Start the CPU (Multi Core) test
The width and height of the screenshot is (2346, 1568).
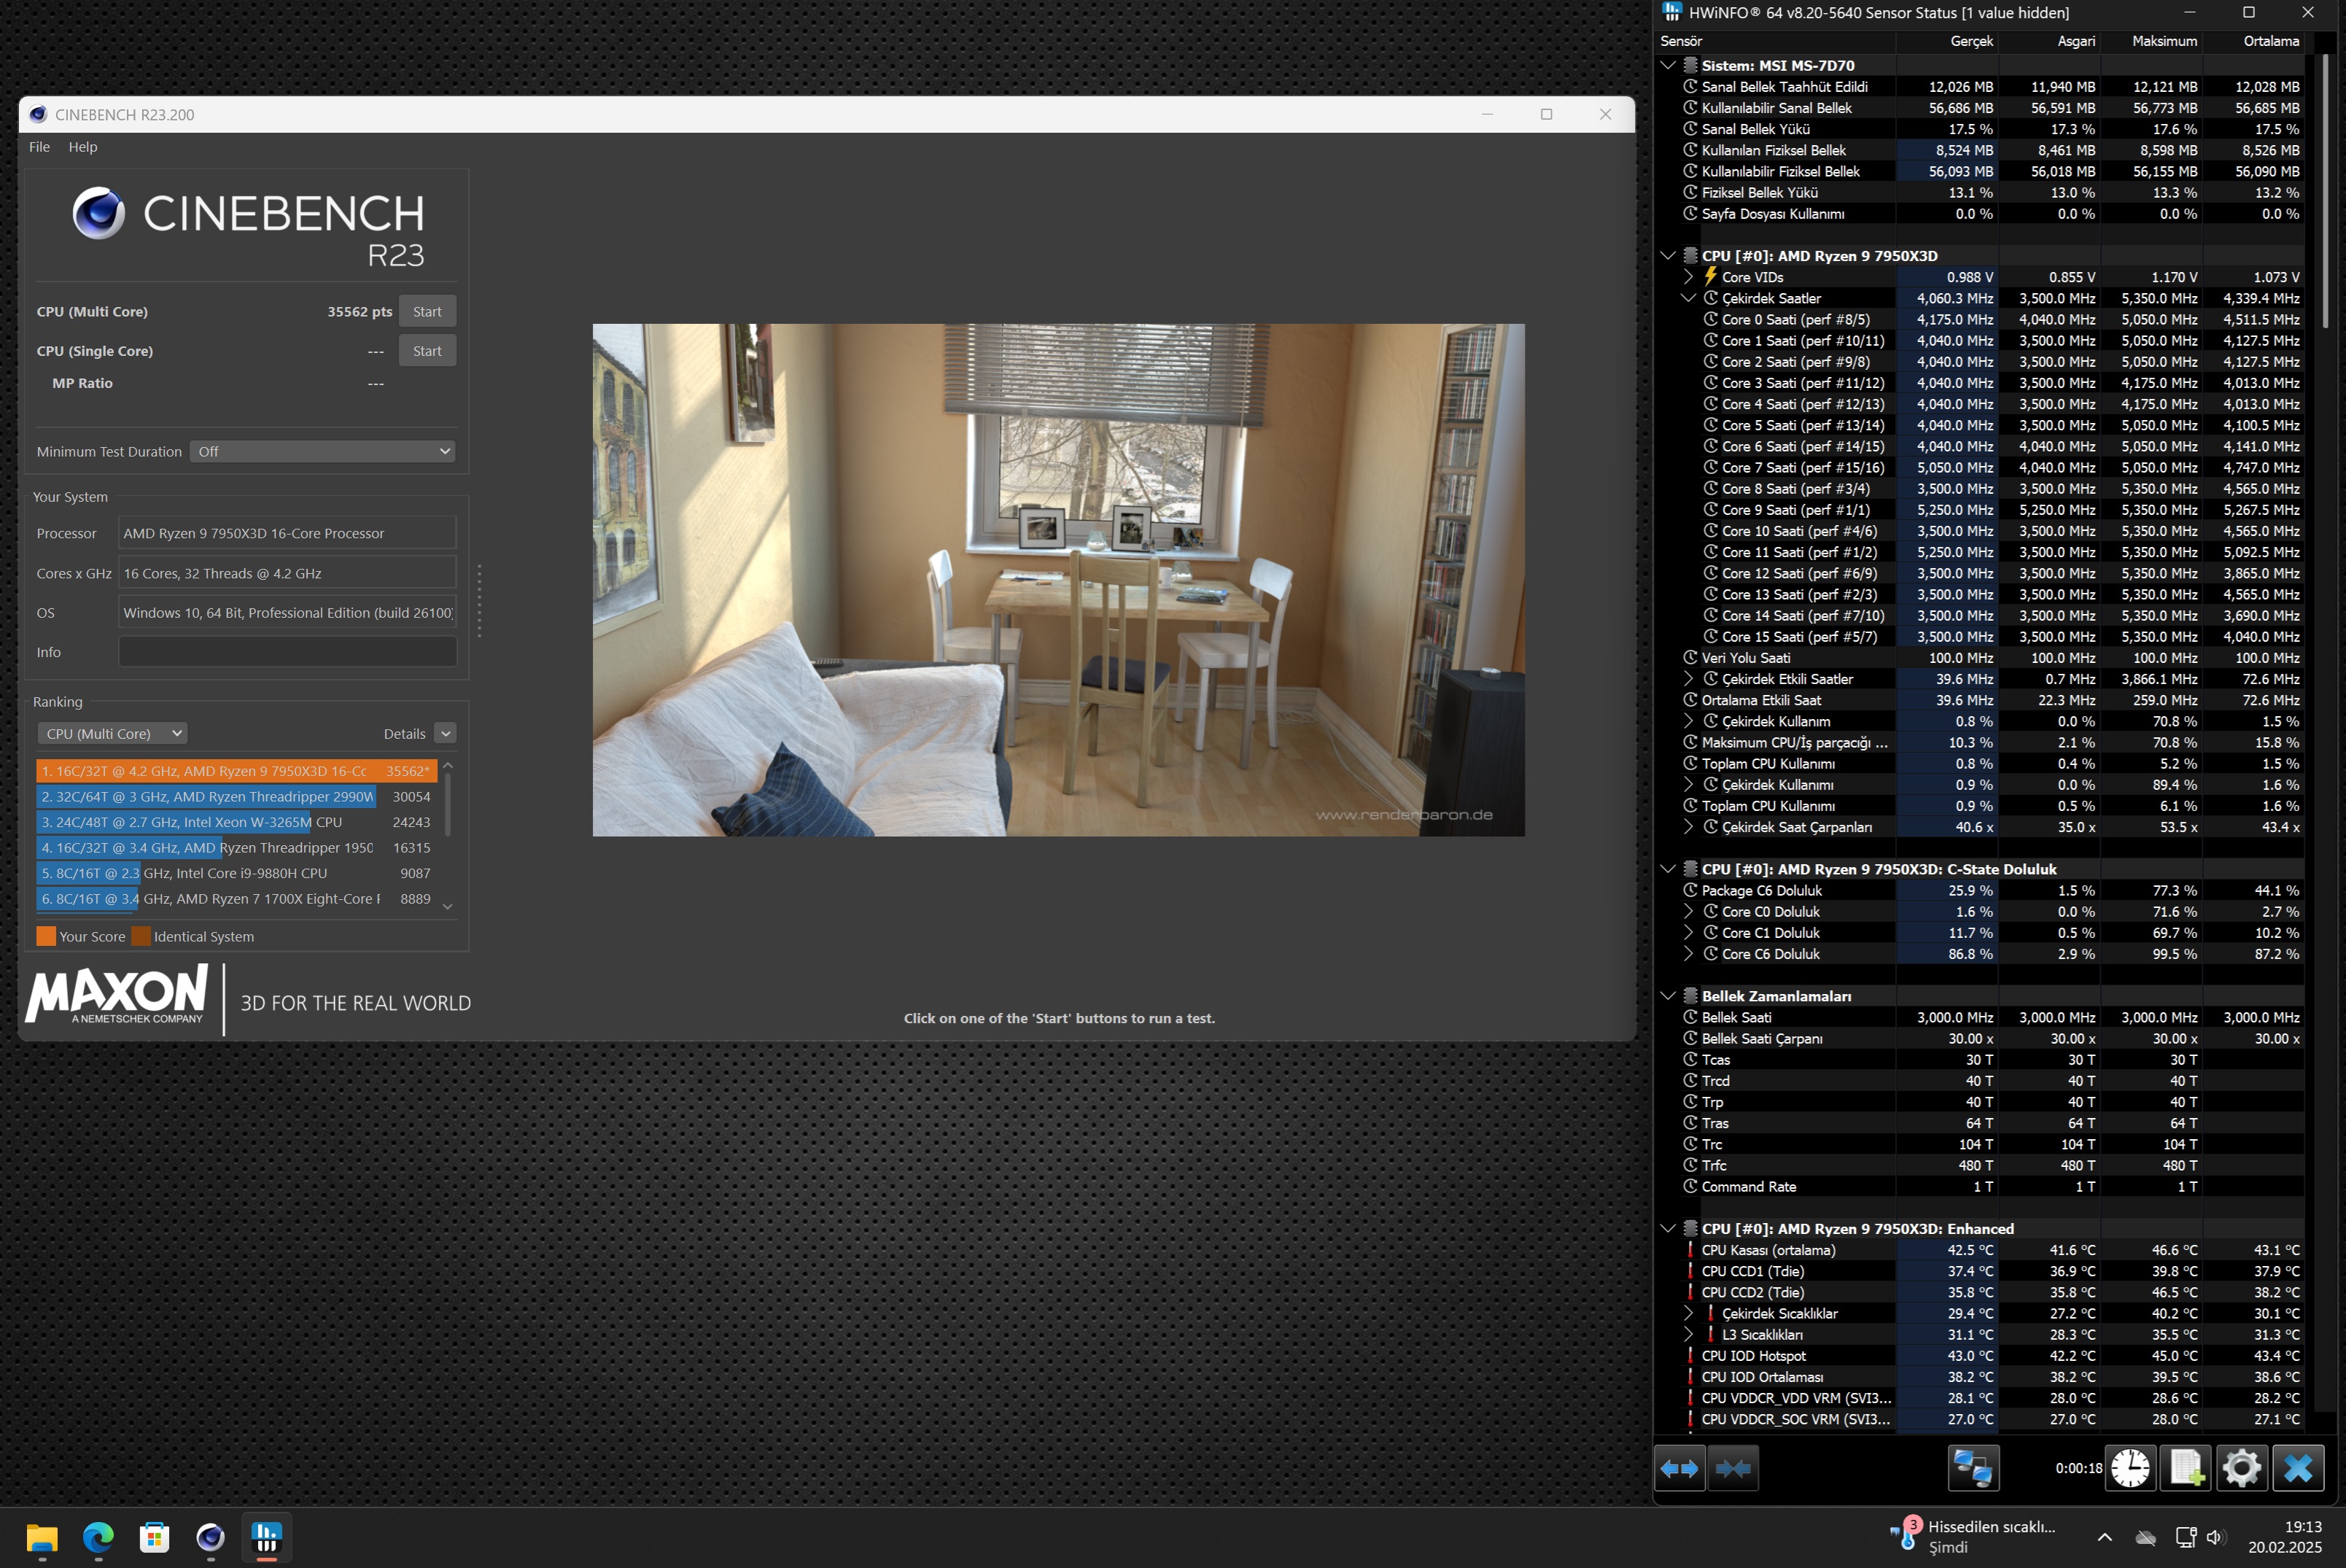427,311
